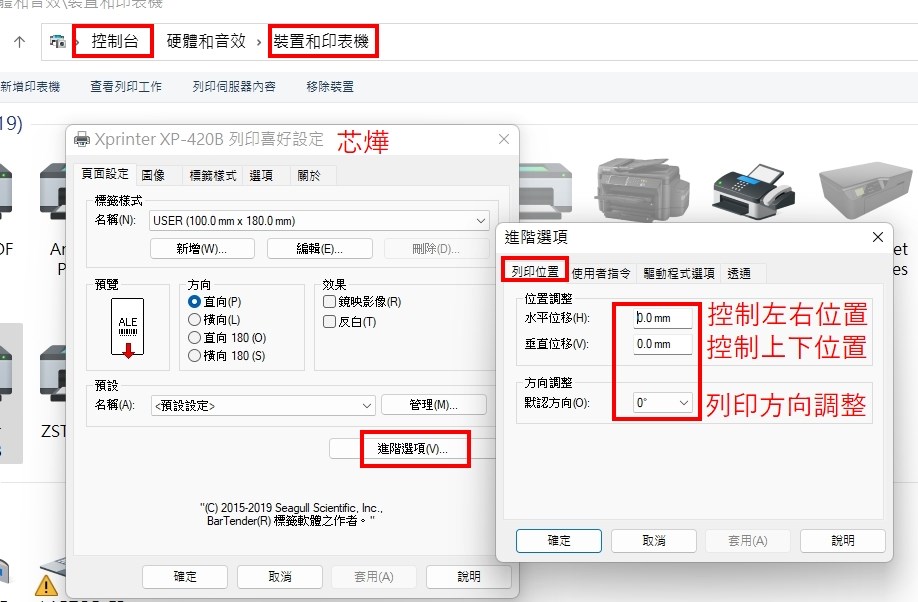Expand the 標籤樣式 名稱 dropdown
This screenshot has height=602, width=918.
pyautogui.click(x=481, y=220)
